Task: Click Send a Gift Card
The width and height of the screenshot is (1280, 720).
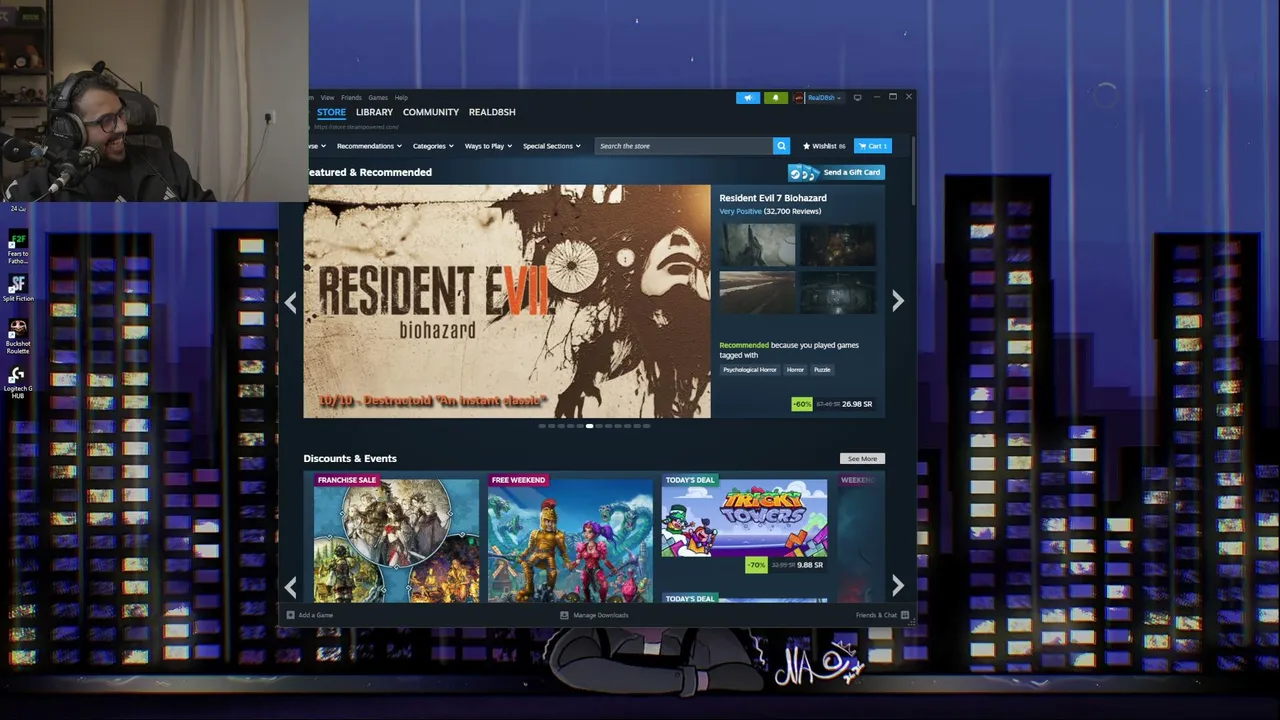Action: coord(837,172)
